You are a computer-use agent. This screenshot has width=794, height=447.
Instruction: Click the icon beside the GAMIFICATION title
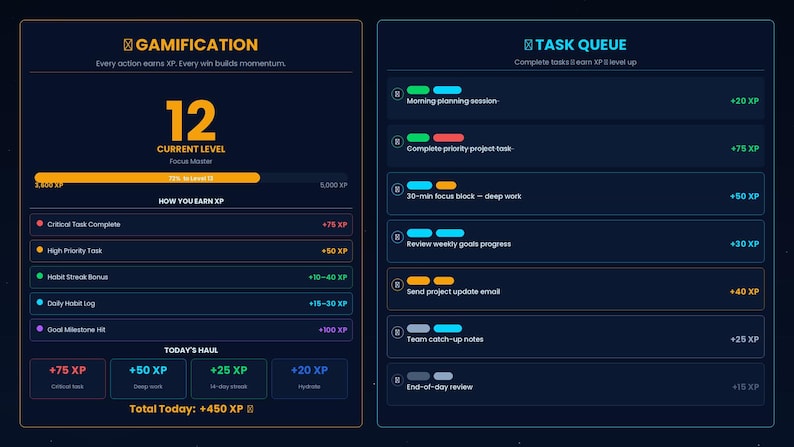(x=128, y=45)
